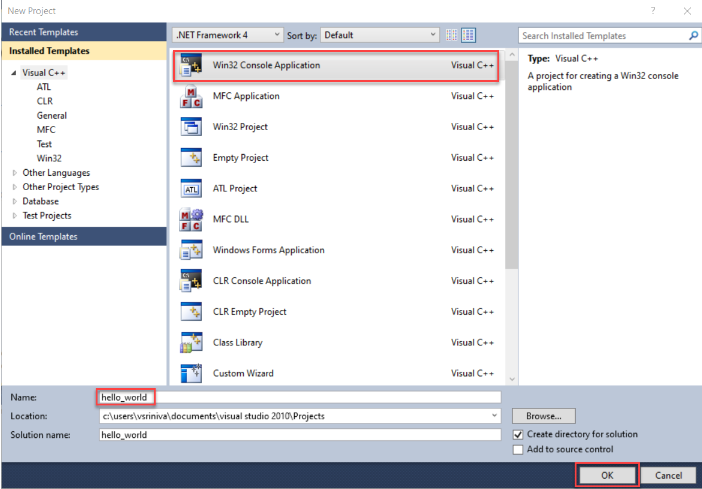Select Win32 under Visual C++

point(49,159)
